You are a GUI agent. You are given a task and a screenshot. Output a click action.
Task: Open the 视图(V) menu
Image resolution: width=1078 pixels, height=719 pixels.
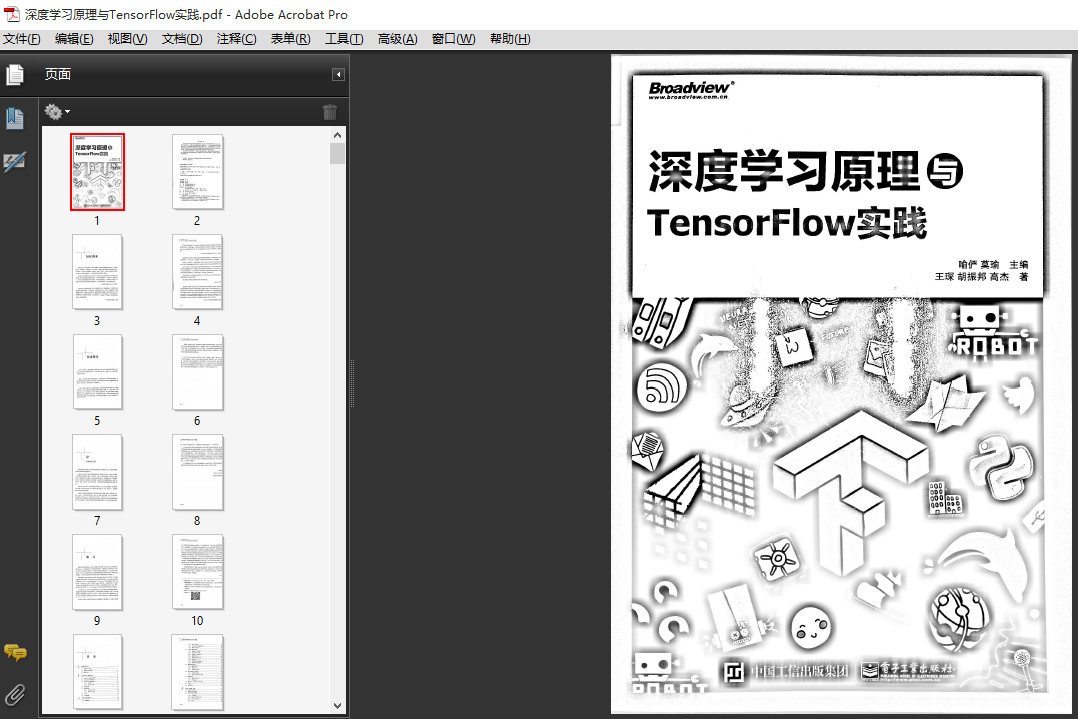click(x=127, y=38)
